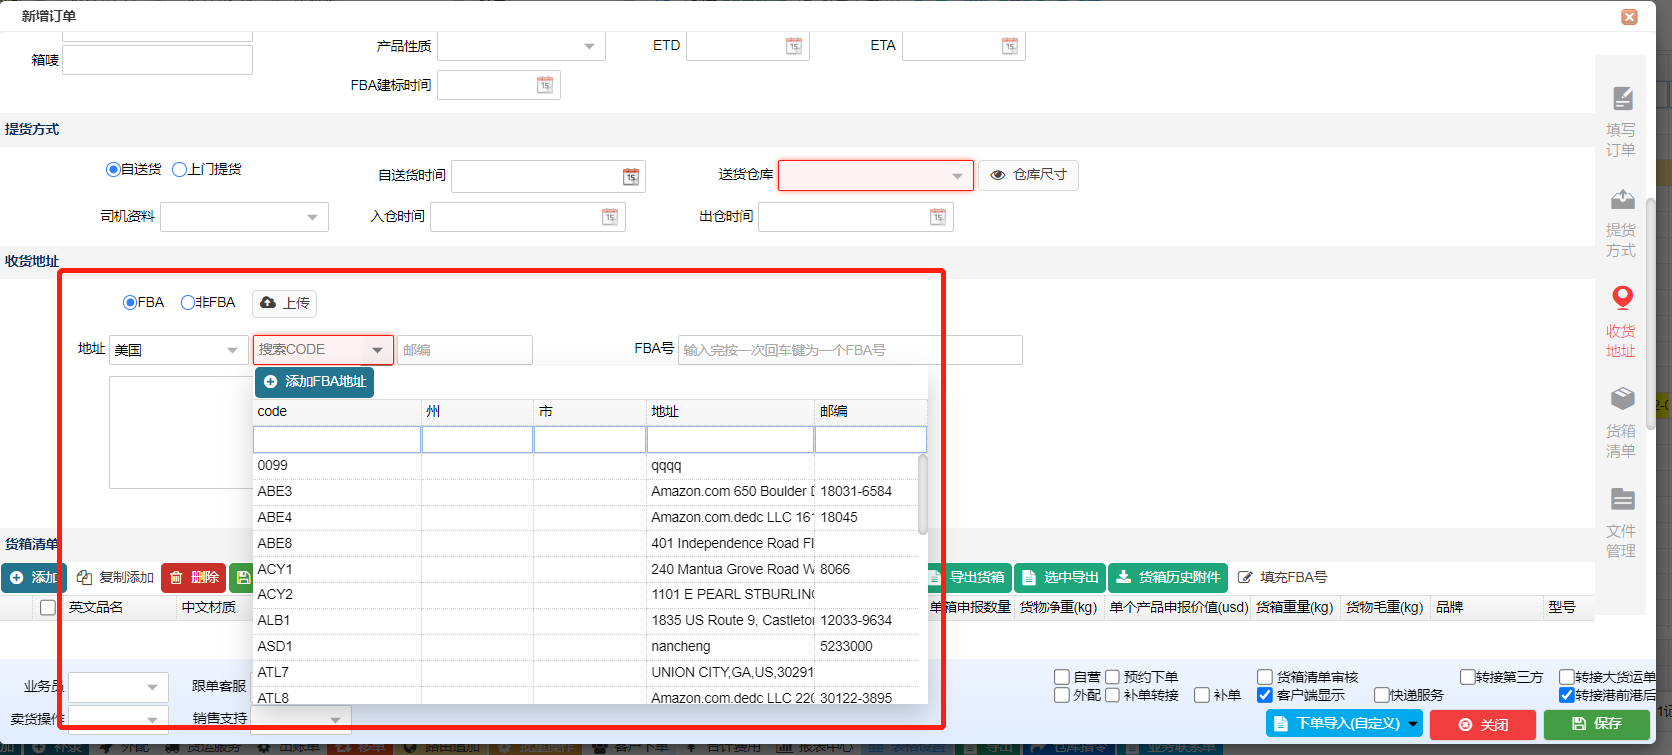Select the 上门提货 radio option
1672x755 pixels.
180,170
